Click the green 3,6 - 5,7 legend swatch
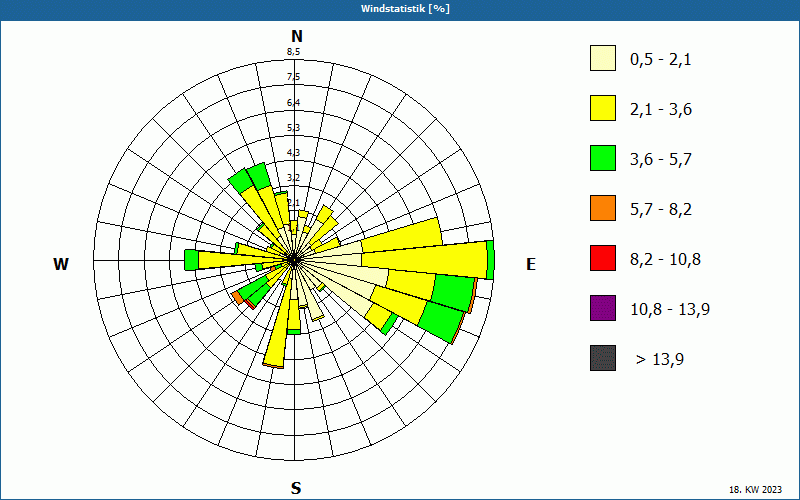Viewport: 800px width, 500px height. 603,158
